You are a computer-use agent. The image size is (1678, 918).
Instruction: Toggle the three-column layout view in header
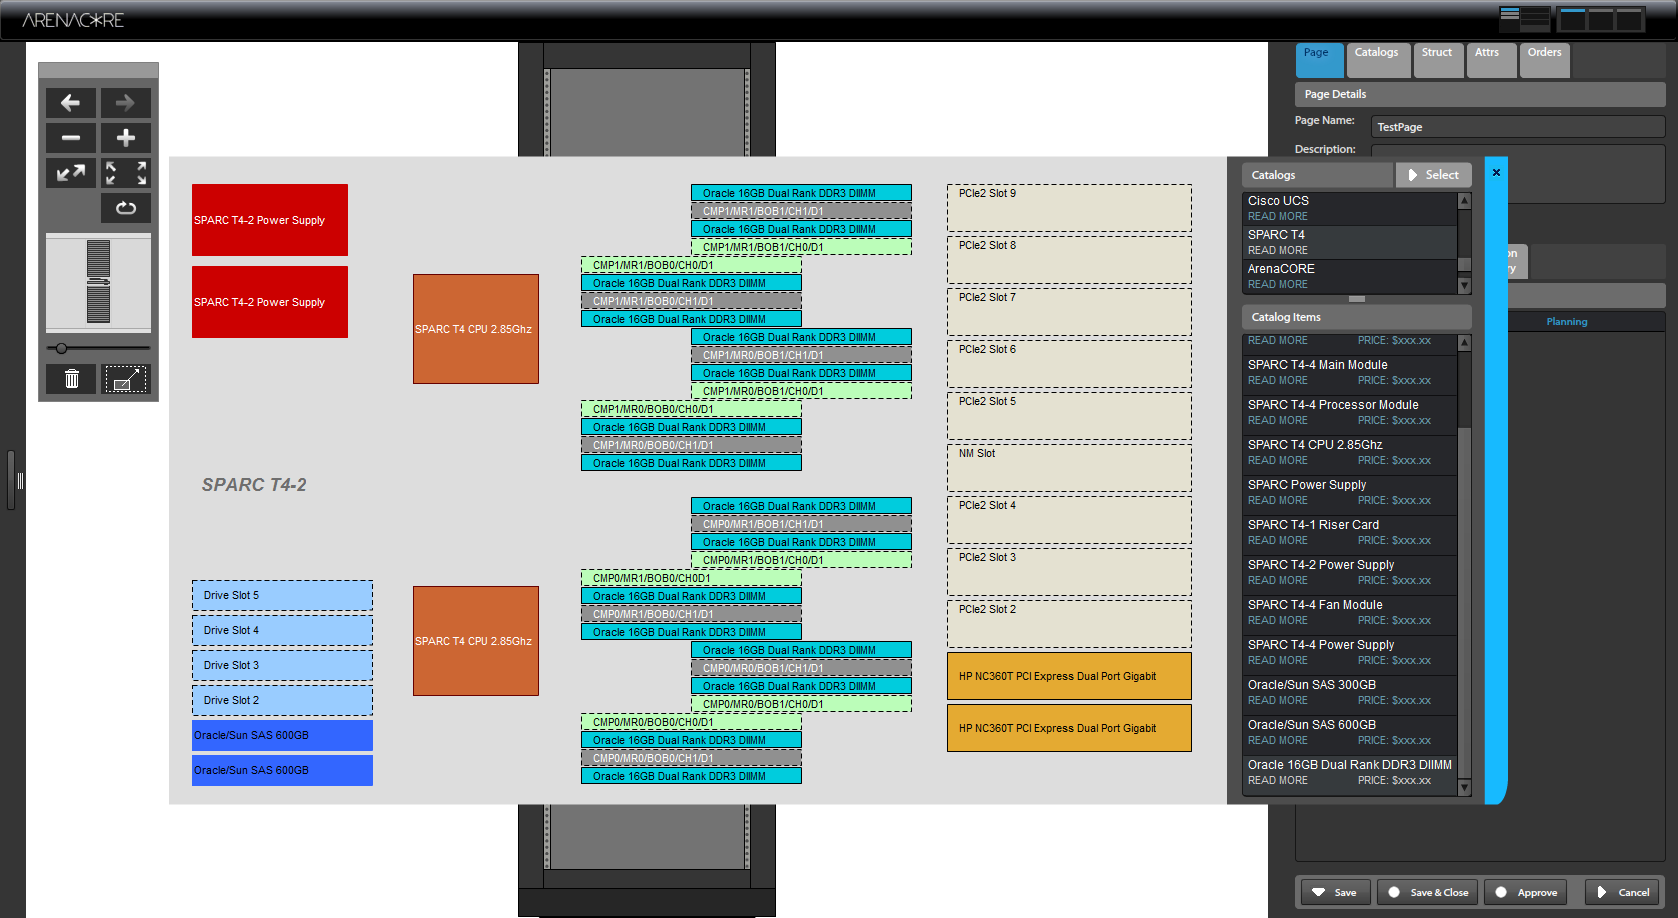(1601, 19)
